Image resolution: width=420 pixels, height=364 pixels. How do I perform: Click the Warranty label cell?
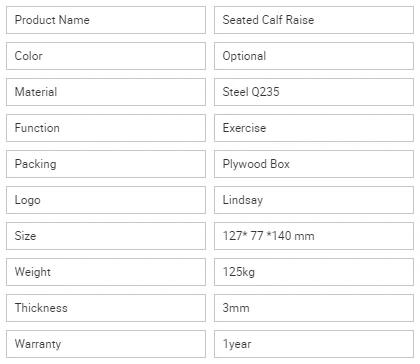106,344
